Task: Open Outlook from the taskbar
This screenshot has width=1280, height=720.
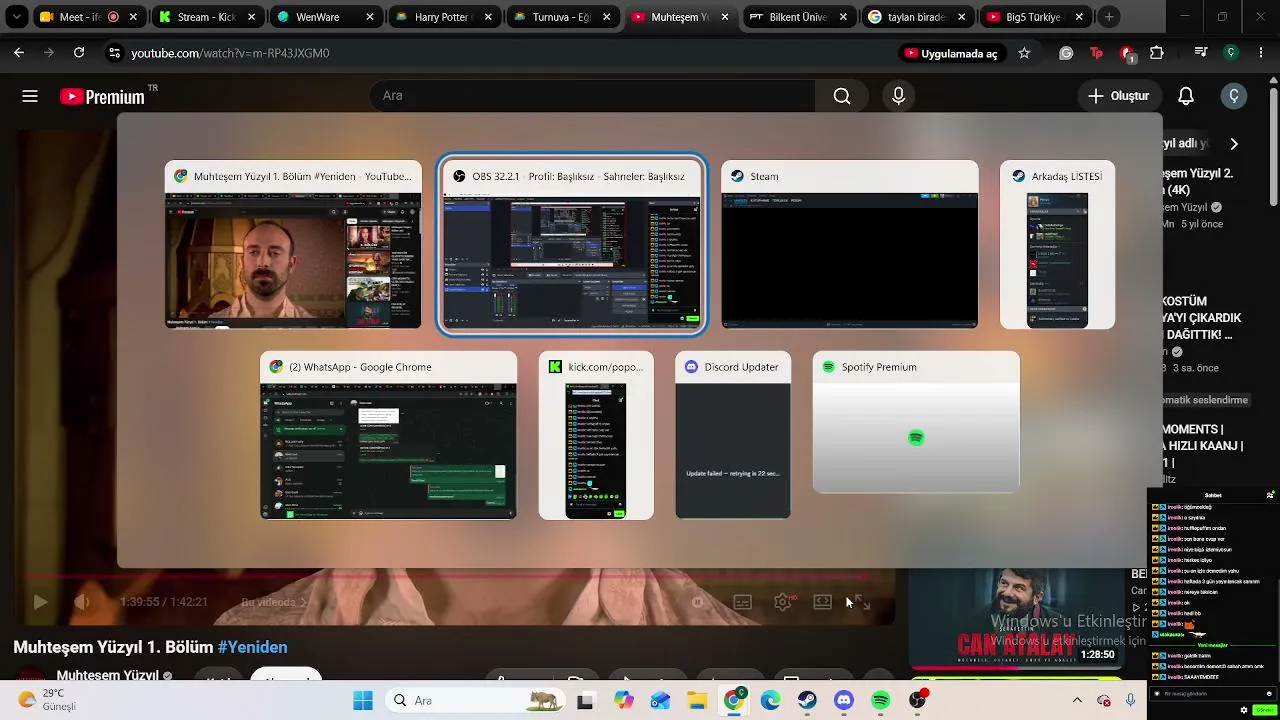Action: (x=660, y=701)
